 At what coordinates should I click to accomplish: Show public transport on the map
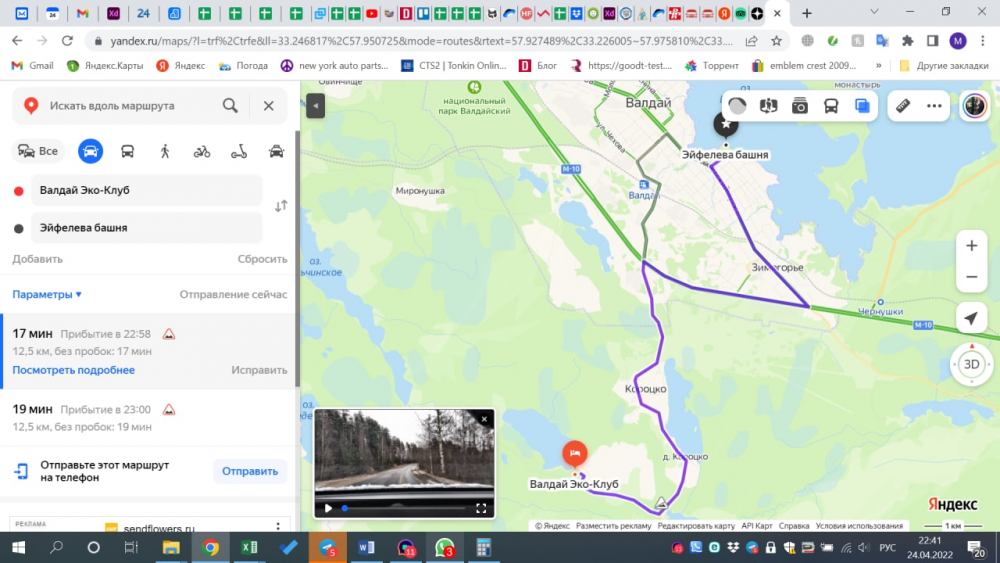click(x=831, y=106)
